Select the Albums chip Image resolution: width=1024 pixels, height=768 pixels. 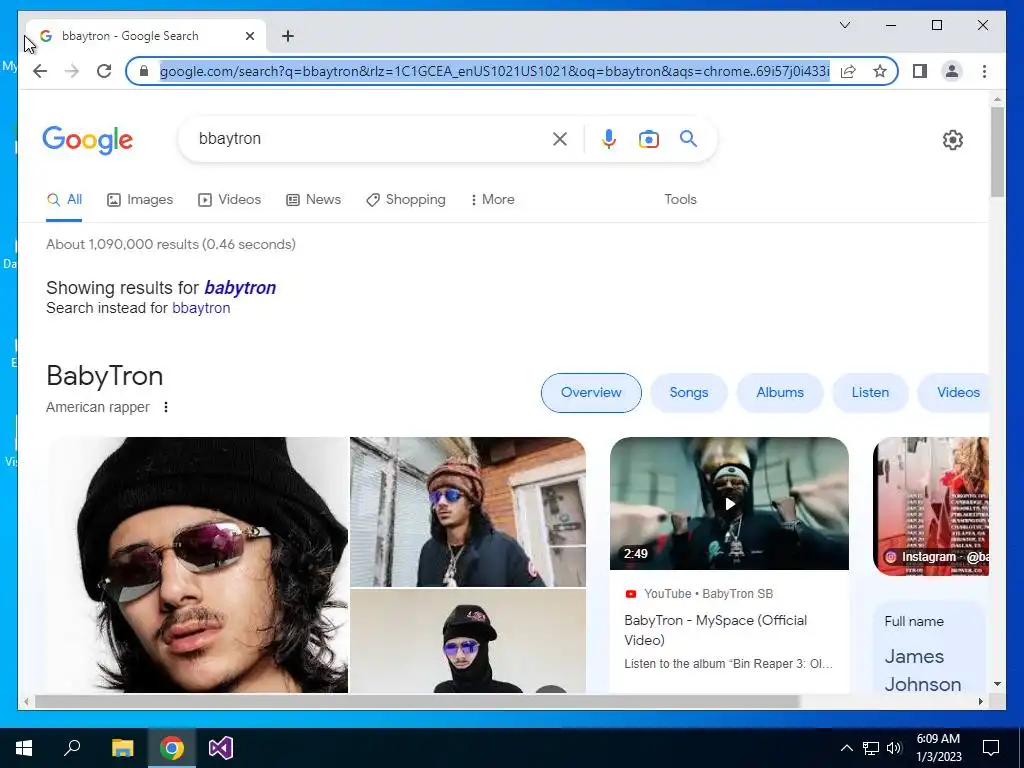point(780,393)
